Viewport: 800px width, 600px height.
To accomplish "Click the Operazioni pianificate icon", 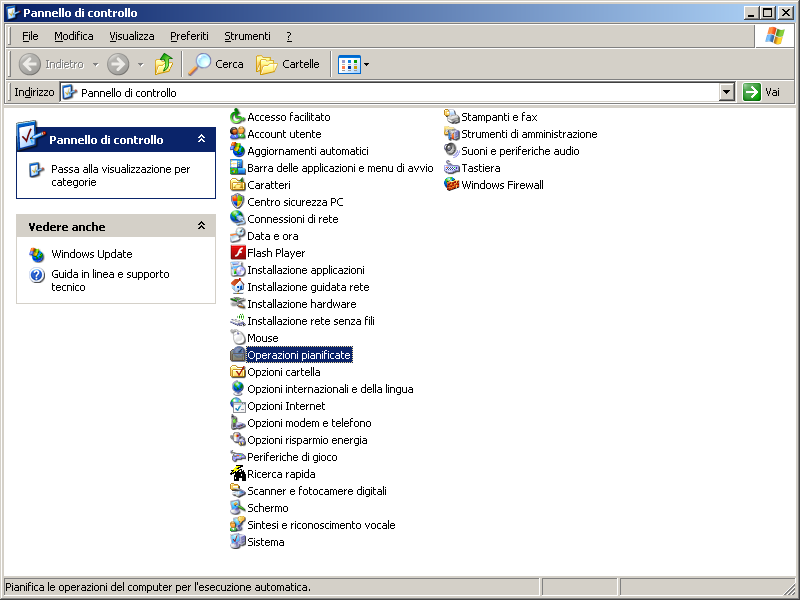I will (237, 355).
